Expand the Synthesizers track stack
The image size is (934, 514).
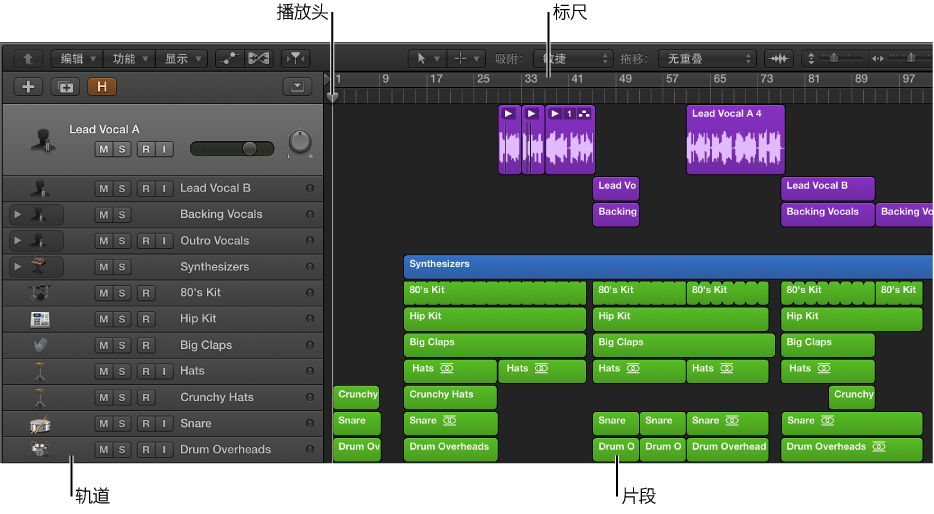(16, 267)
